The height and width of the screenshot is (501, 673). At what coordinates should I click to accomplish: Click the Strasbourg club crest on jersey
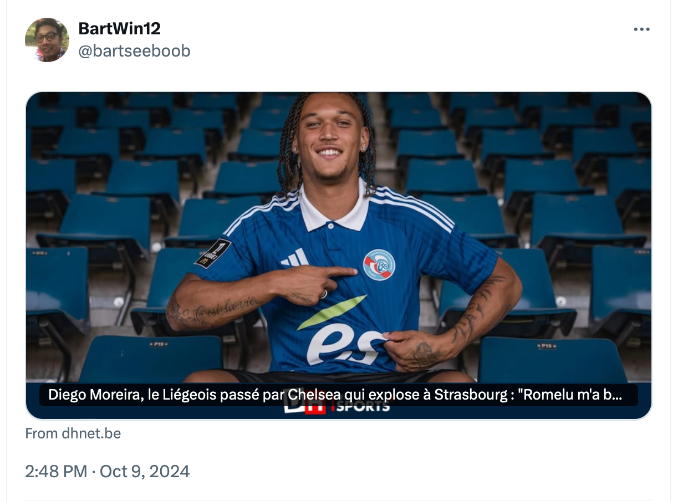pos(379,265)
